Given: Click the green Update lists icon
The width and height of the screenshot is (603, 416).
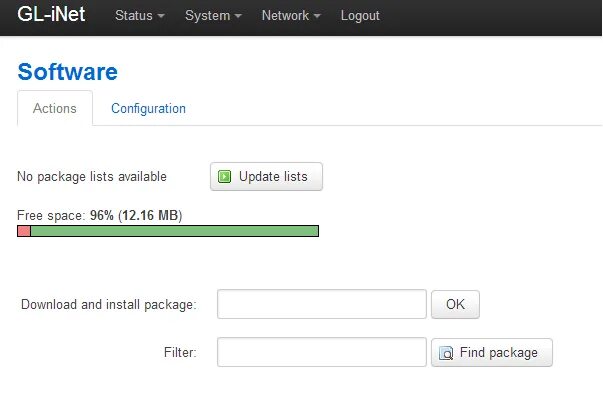Looking at the screenshot, I should (x=225, y=177).
